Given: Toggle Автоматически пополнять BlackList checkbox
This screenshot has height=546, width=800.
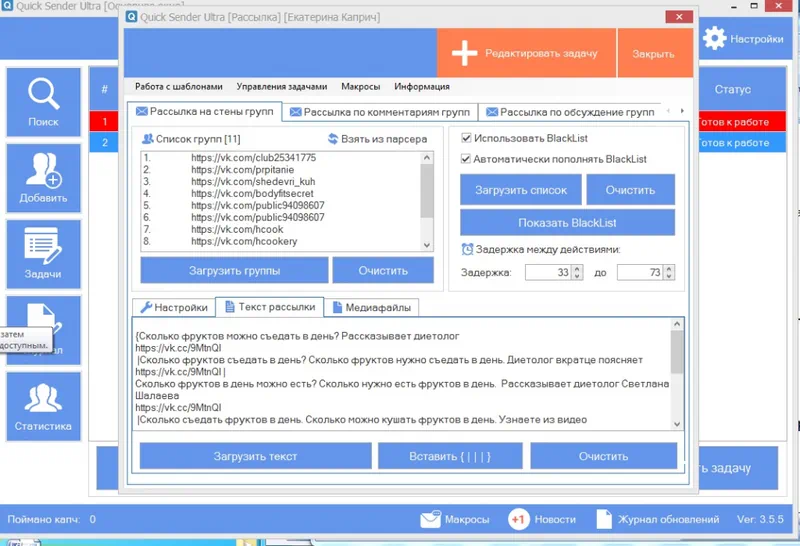Looking at the screenshot, I should 466,159.
